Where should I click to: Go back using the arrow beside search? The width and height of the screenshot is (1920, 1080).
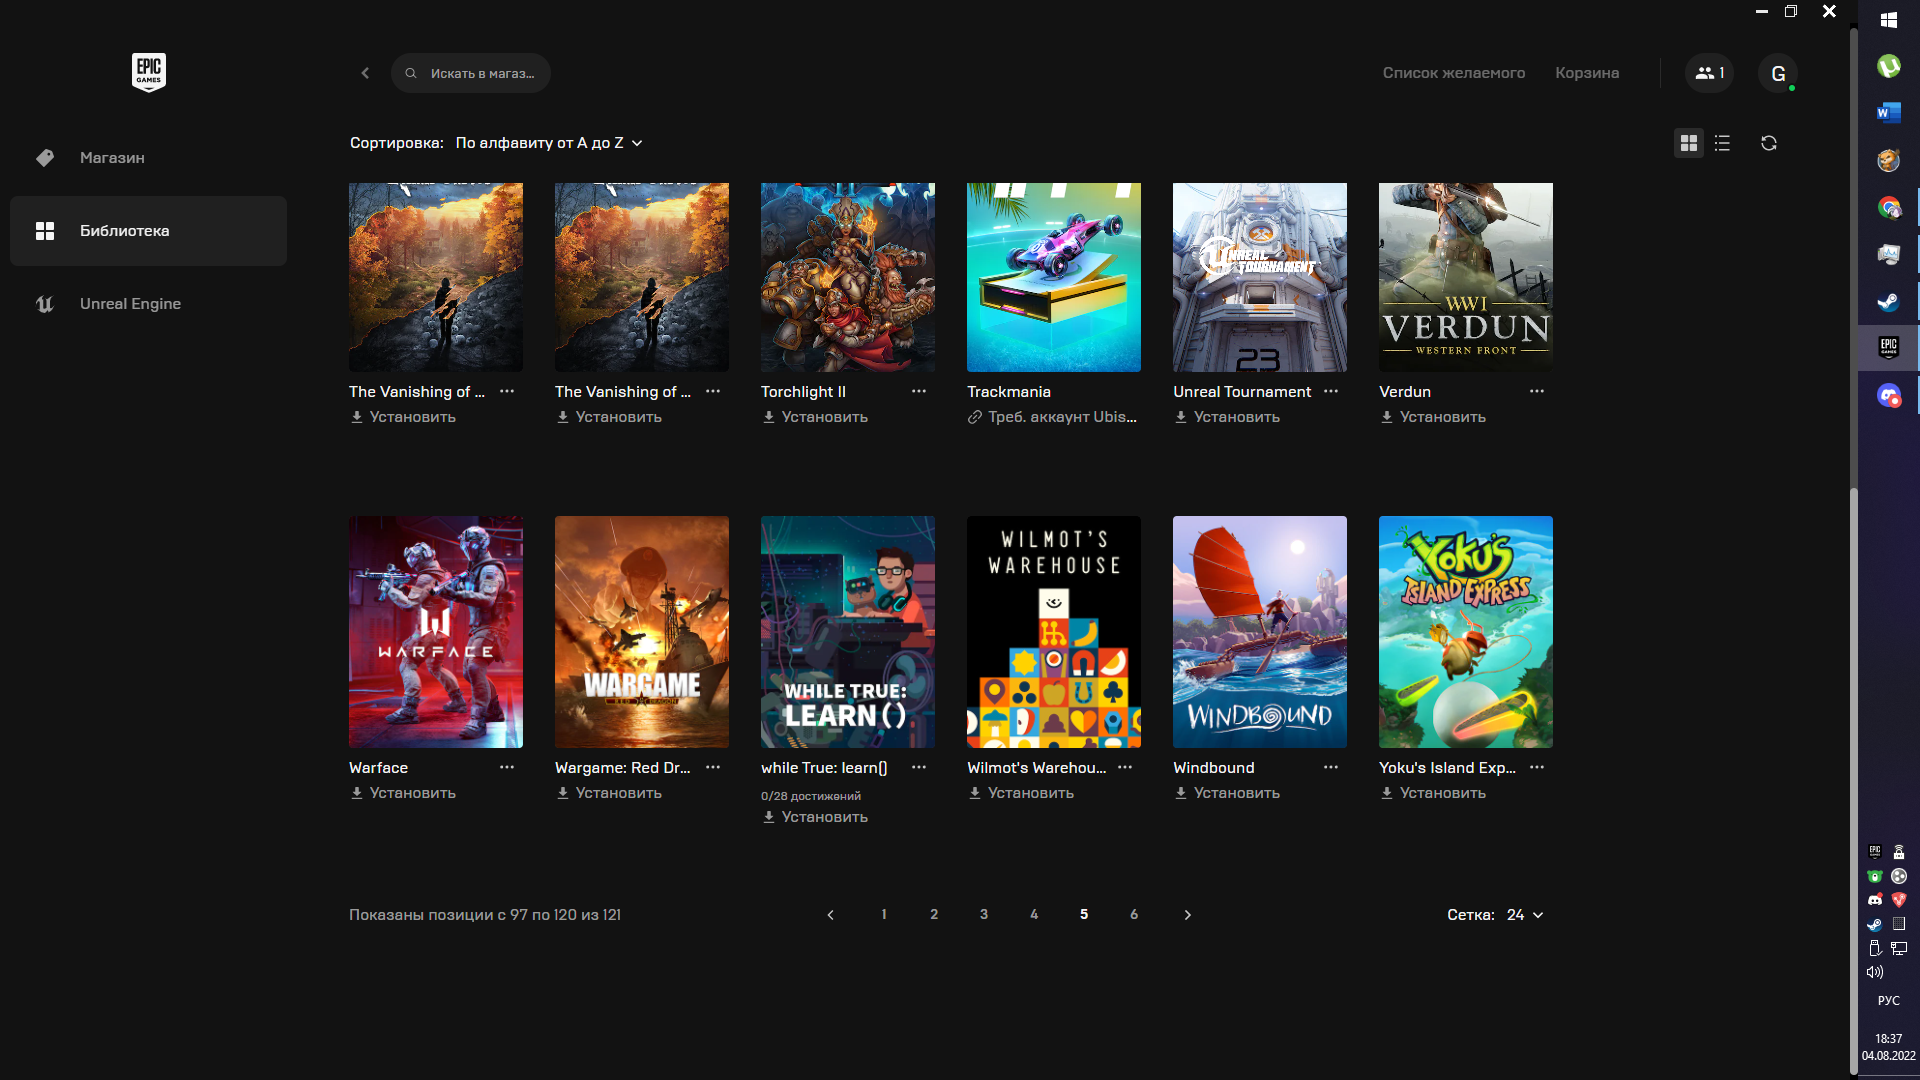pos(365,73)
